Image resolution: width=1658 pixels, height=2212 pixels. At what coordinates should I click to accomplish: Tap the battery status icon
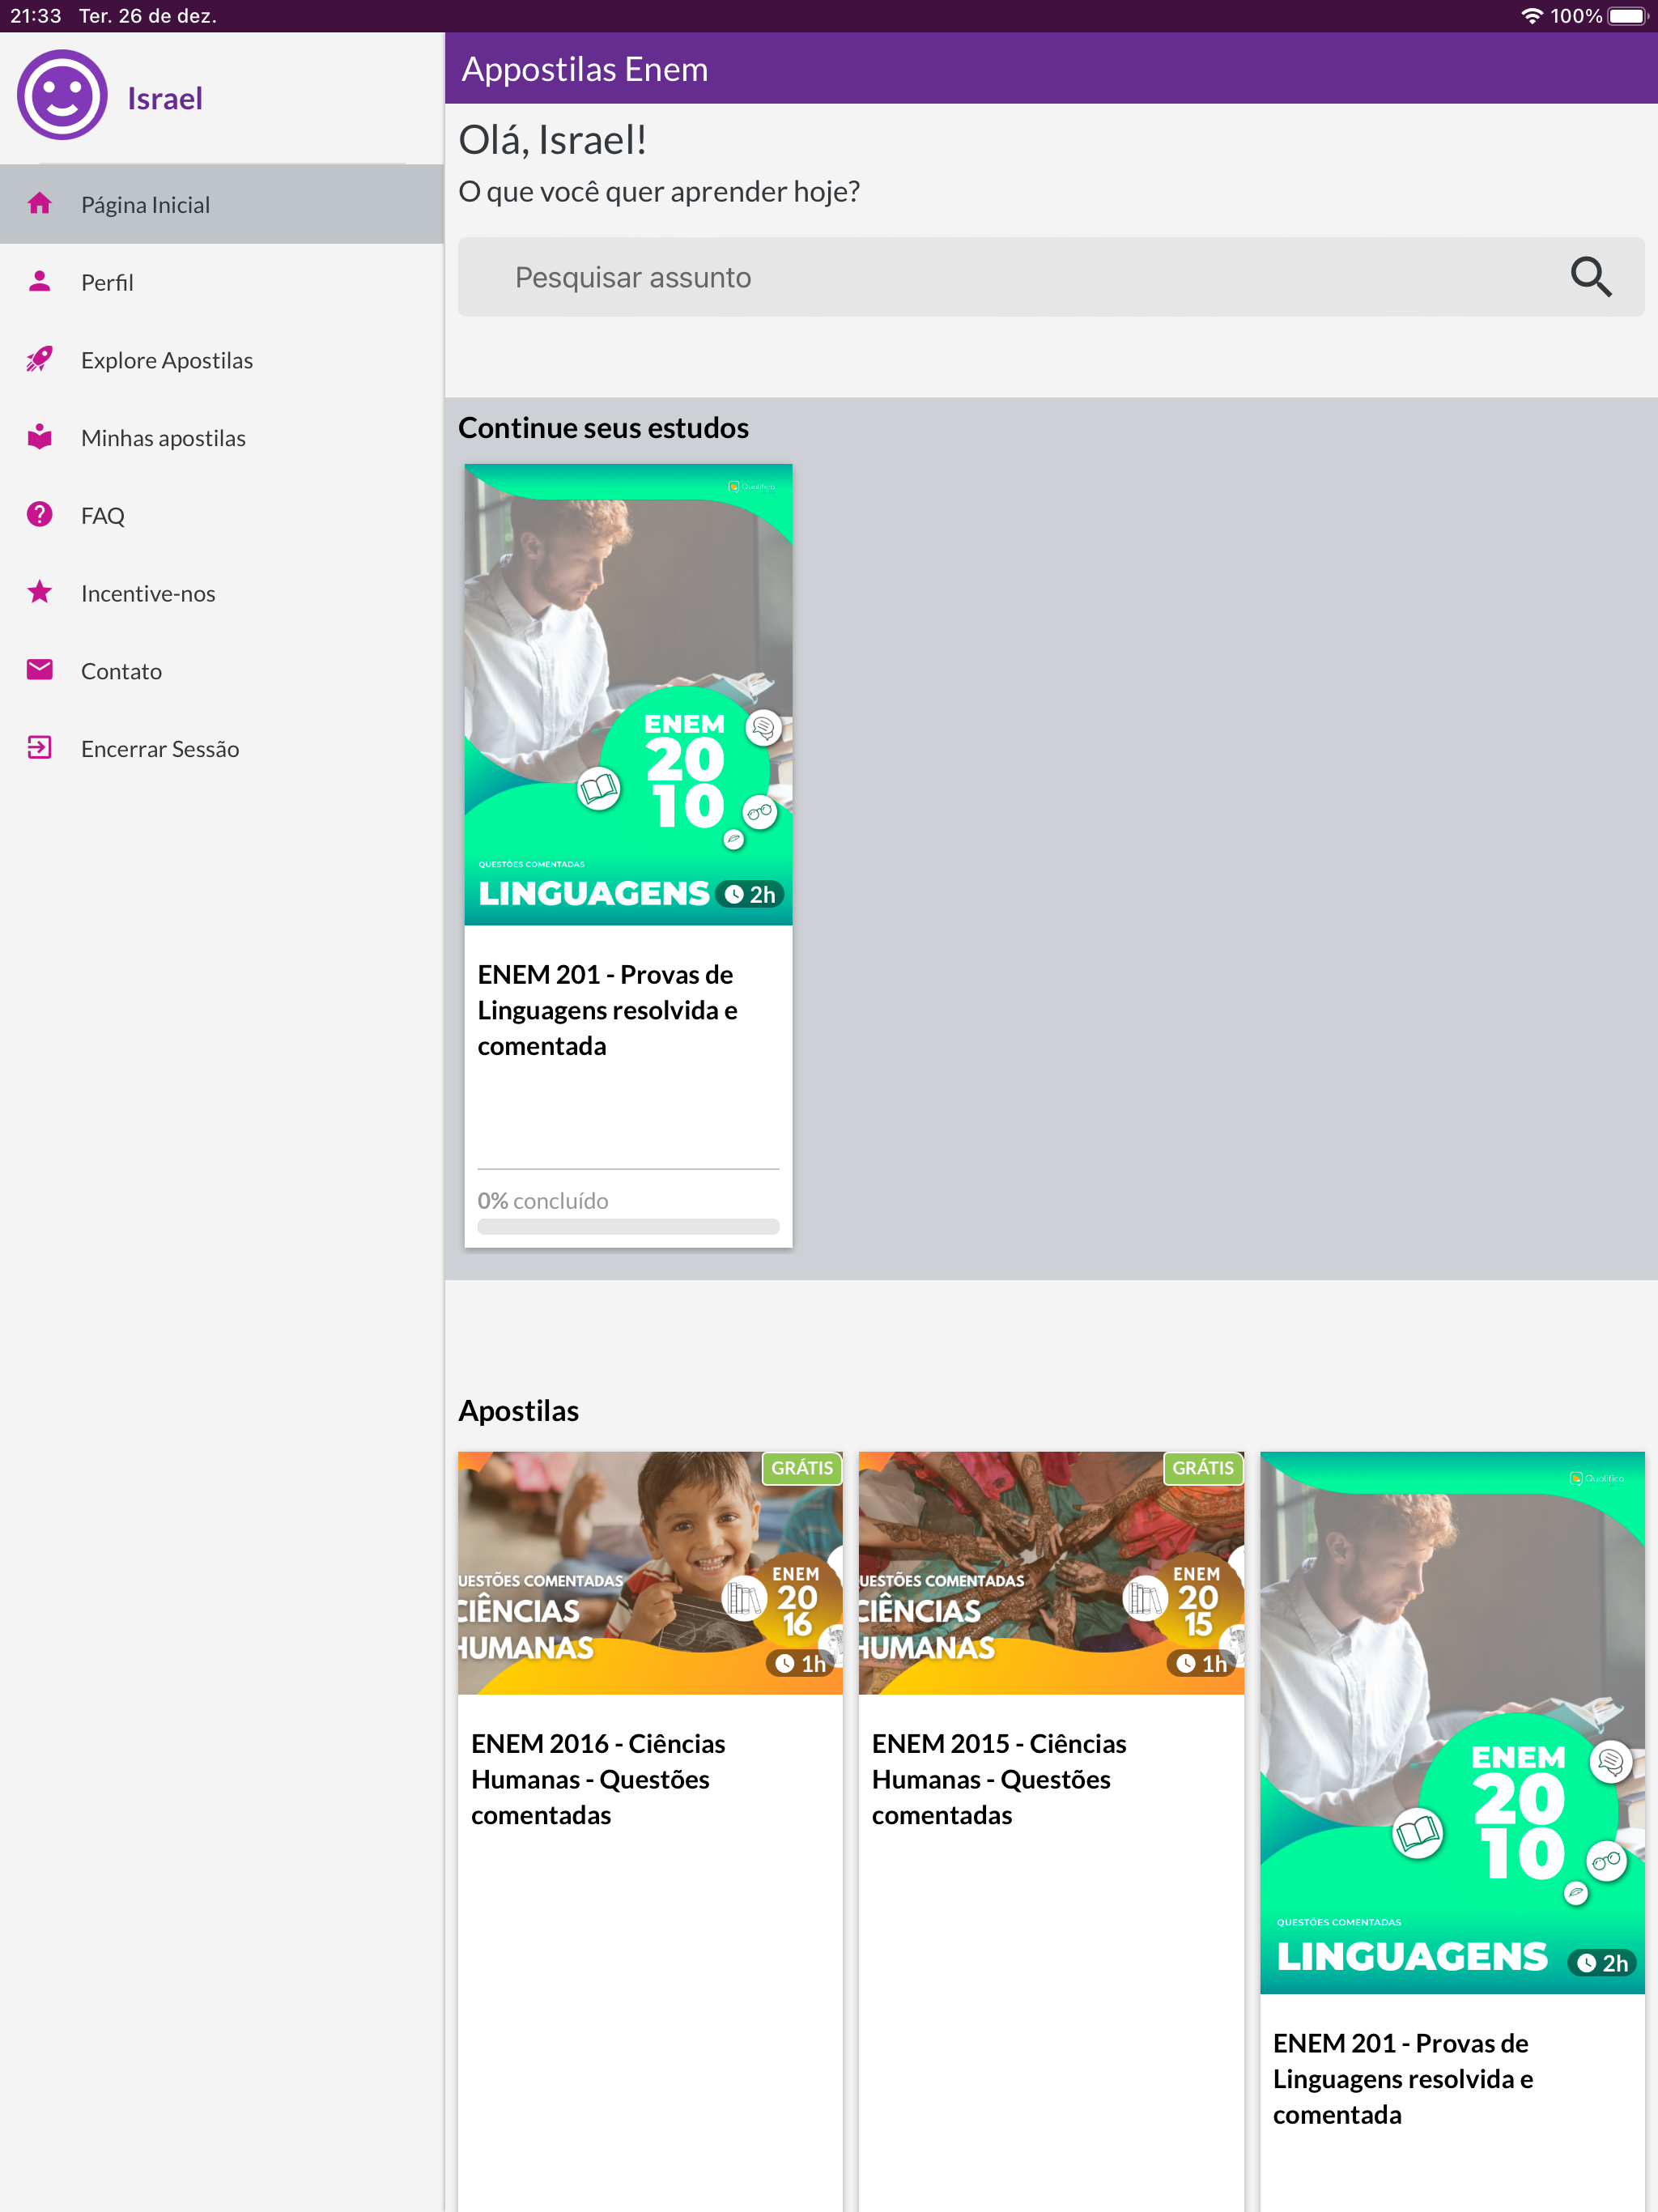pos(1628,16)
